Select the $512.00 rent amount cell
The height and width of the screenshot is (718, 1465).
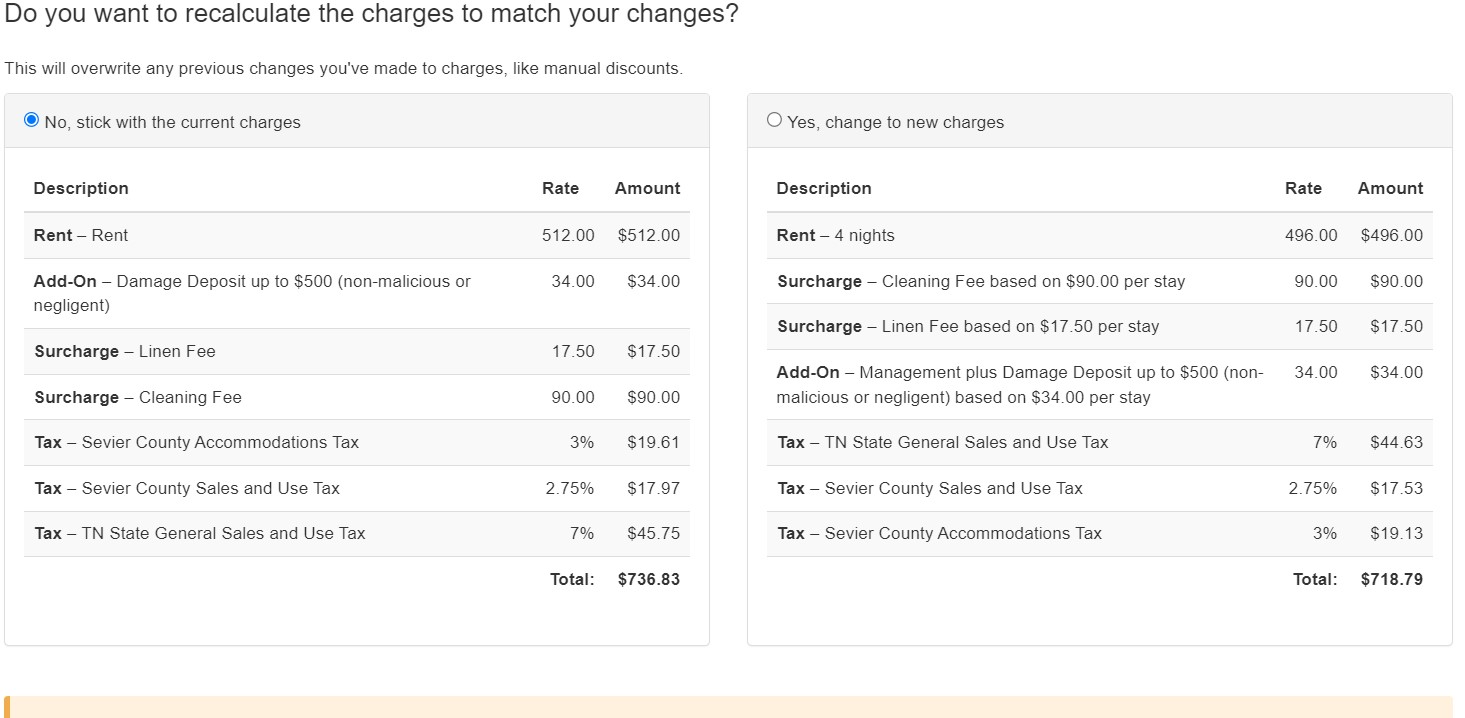tap(648, 235)
